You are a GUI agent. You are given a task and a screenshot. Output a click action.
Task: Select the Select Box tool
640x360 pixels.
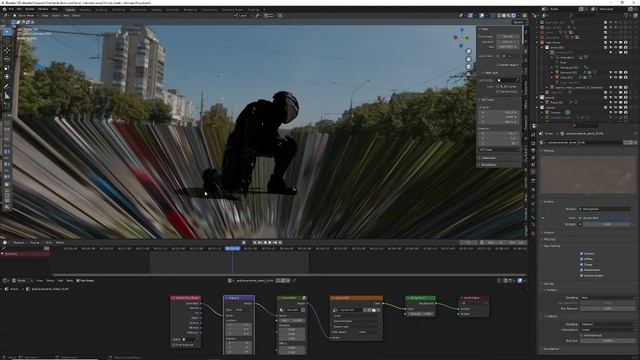(7, 31)
